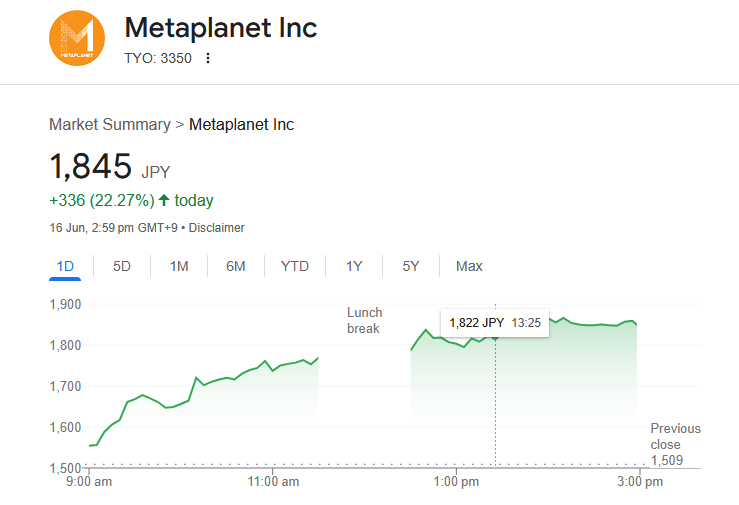Switch to the 5D chart tab
739x505 pixels.
(x=122, y=266)
